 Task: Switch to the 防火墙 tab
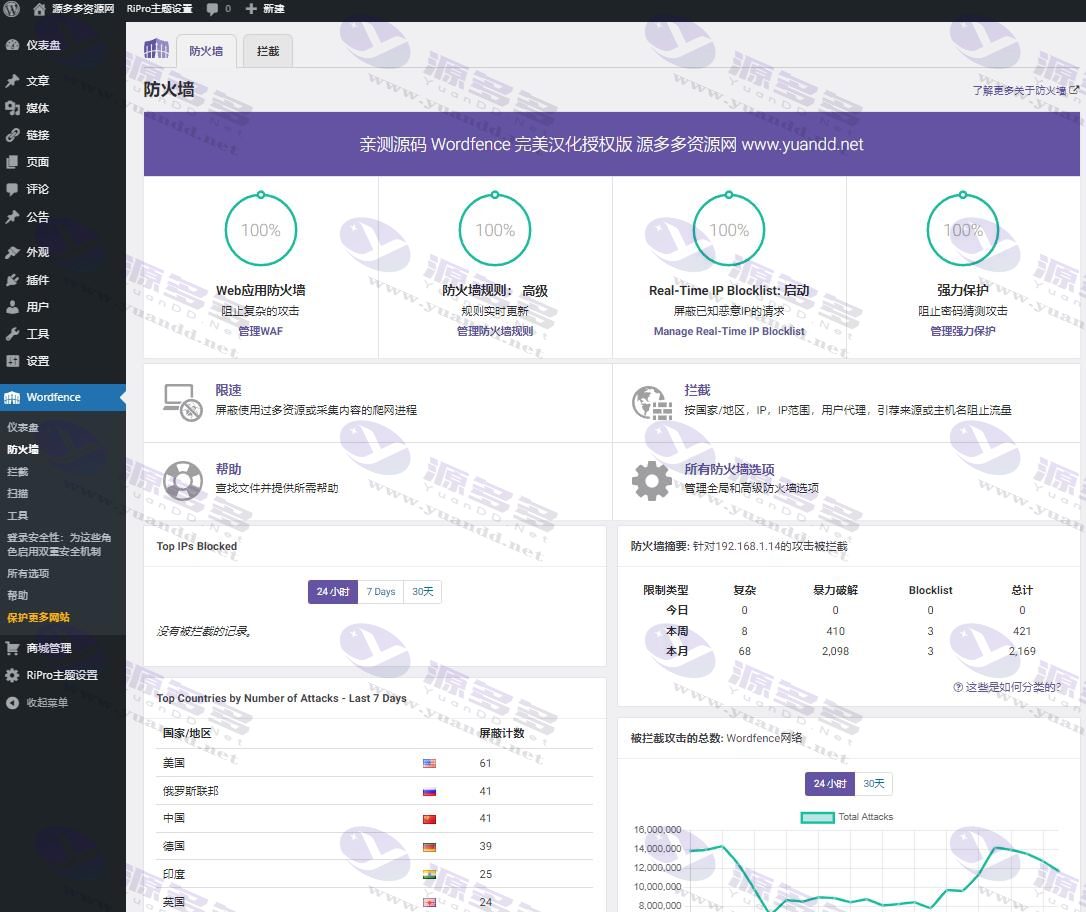[x=206, y=51]
